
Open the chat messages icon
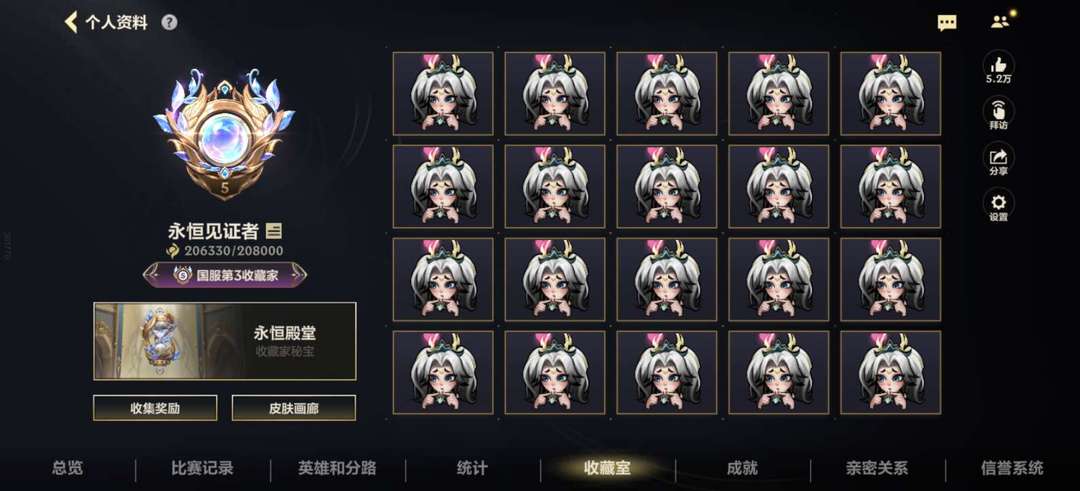tap(947, 23)
